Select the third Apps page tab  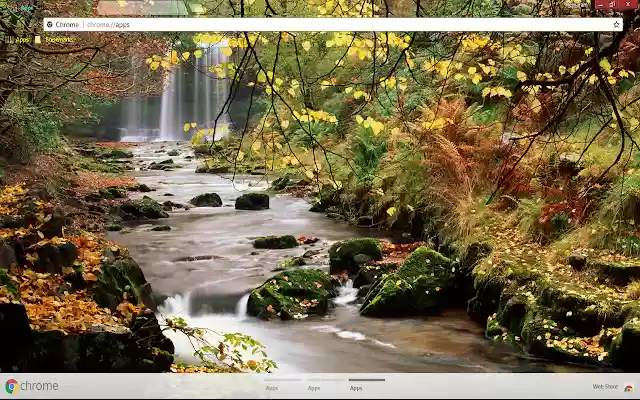coord(367,385)
